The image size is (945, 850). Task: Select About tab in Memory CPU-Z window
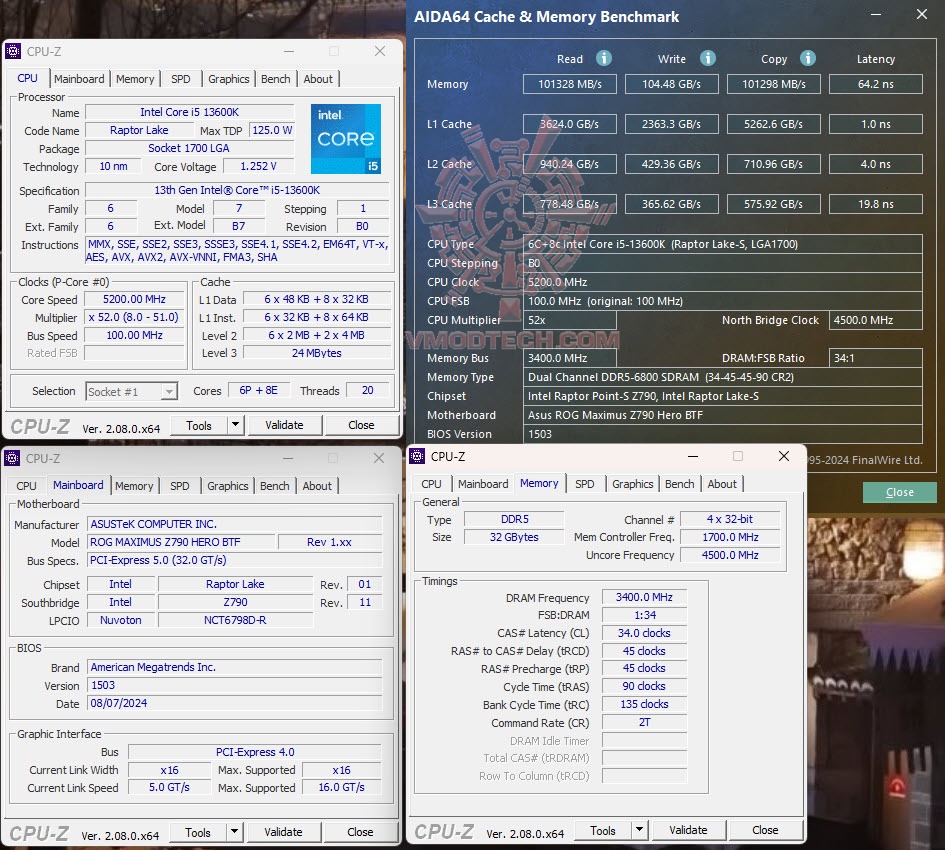click(x=721, y=484)
